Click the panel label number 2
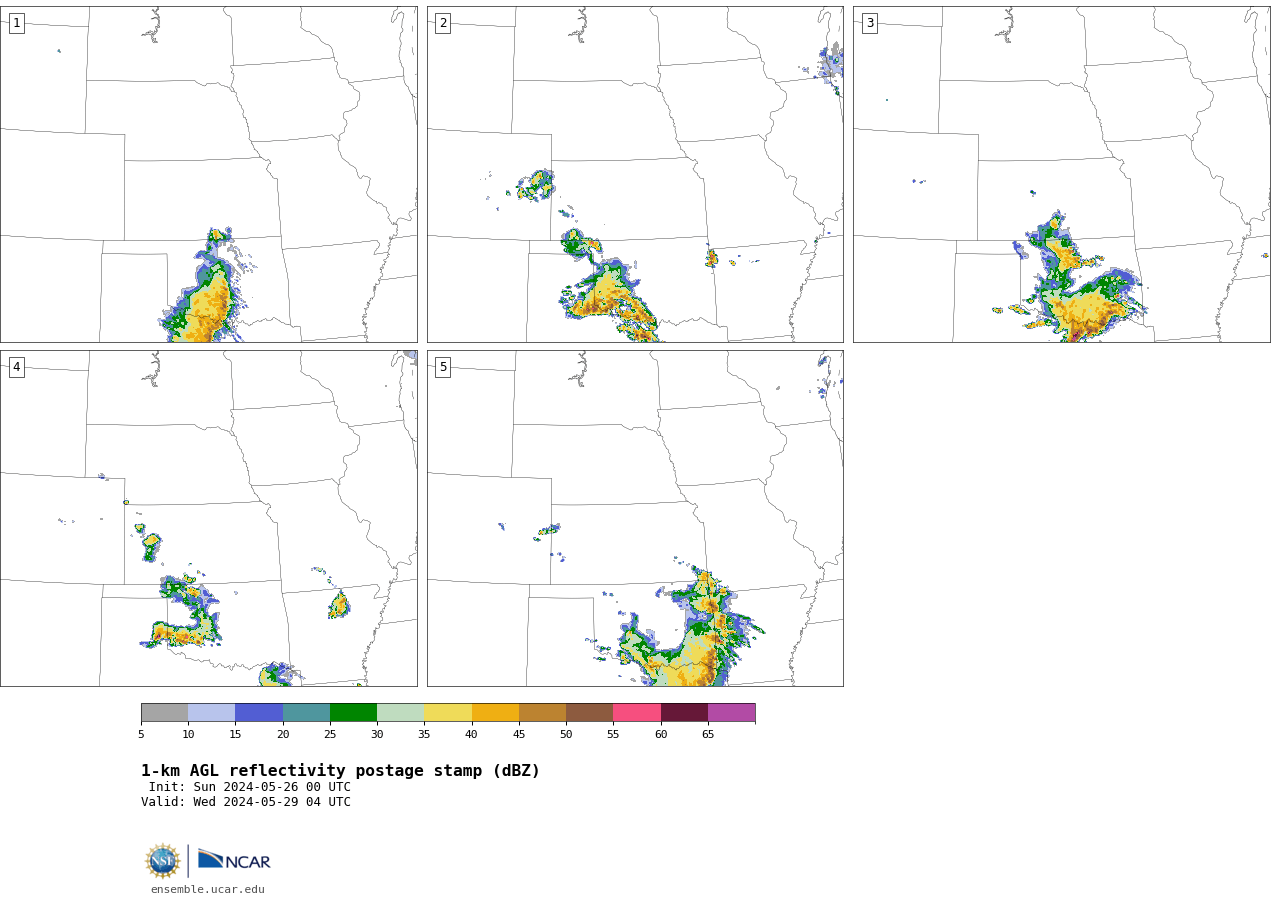Screen dimensions: 1280x901 pyautogui.click(x=443, y=23)
